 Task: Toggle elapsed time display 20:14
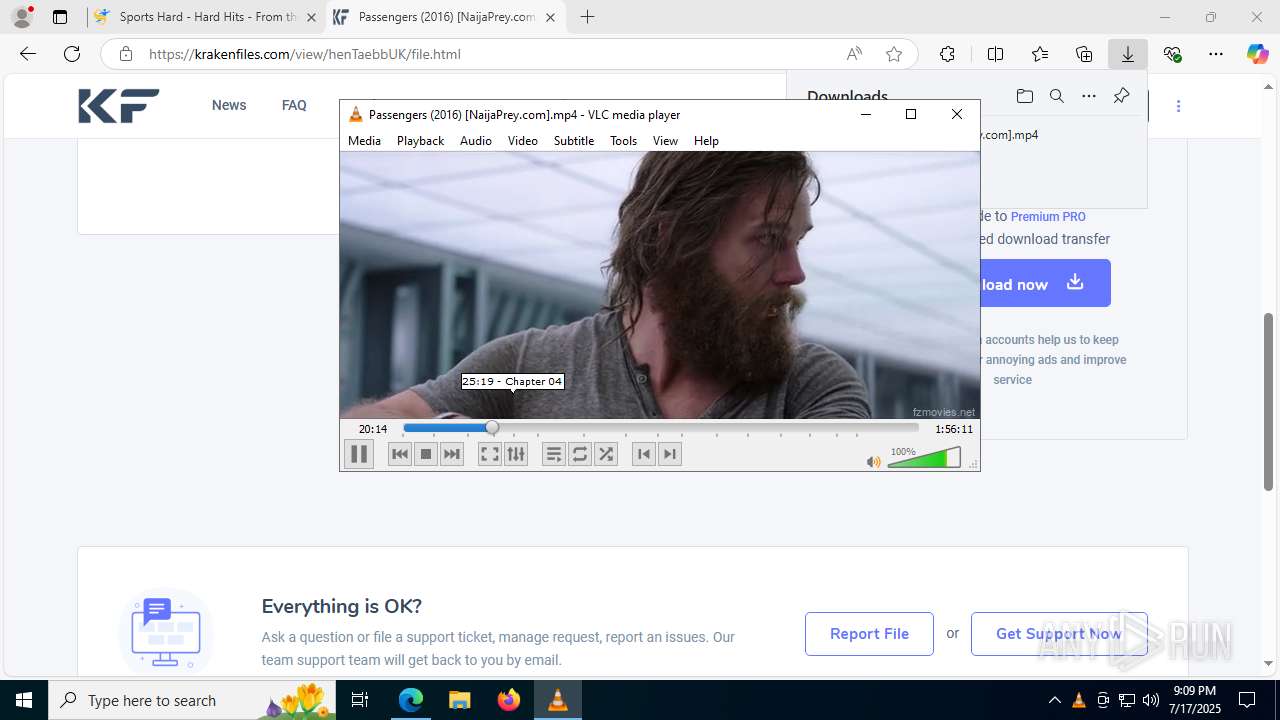(373, 429)
